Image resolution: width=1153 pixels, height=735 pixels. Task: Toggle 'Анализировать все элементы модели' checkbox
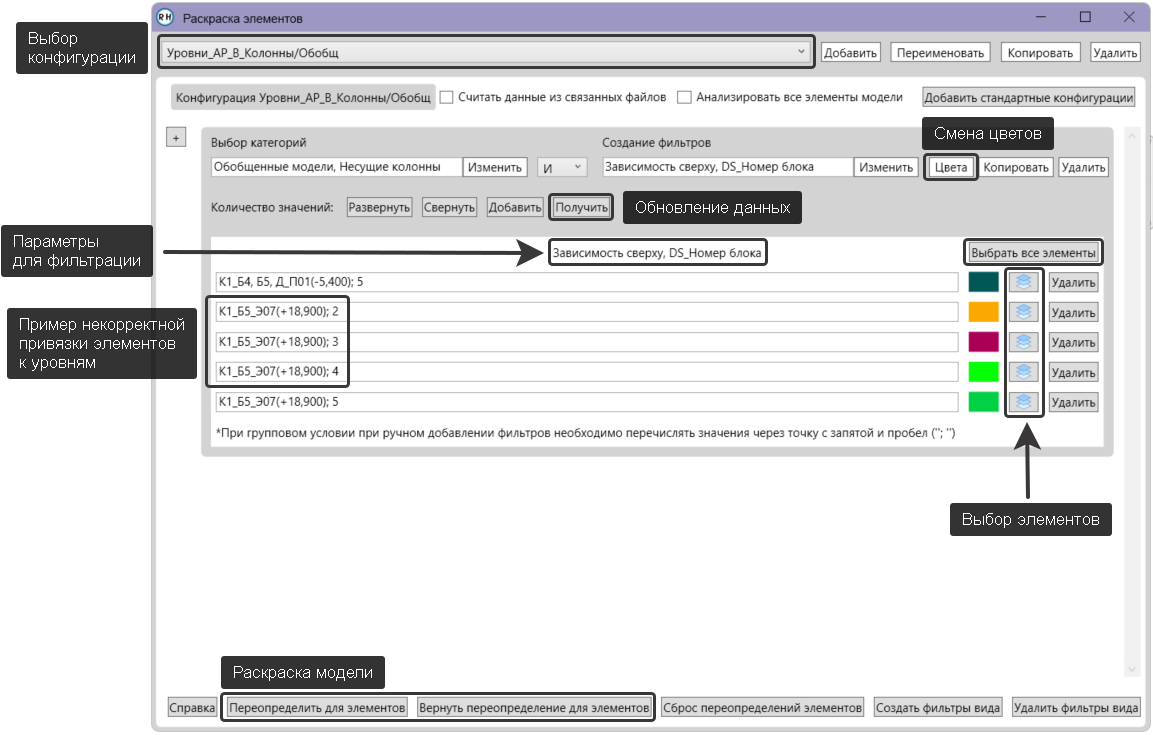click(x=685, y=97)
